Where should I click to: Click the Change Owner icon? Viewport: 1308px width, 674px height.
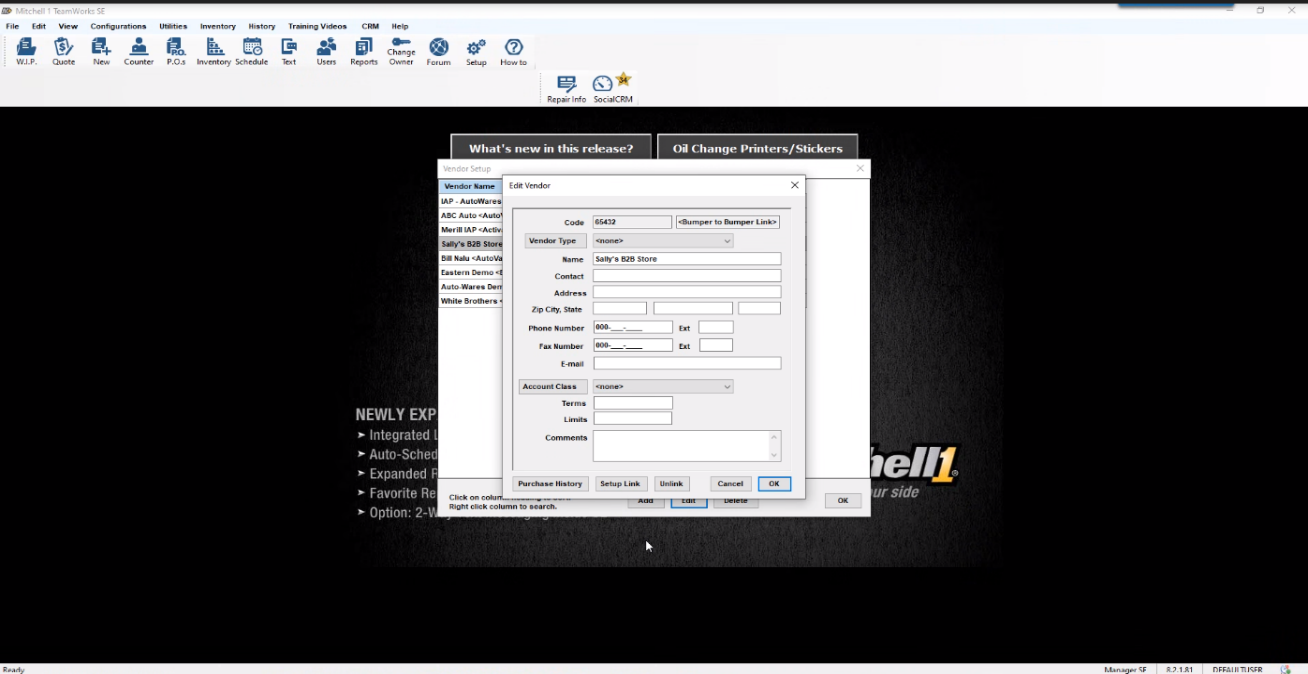pyautogui.click(x=401, y=50)
